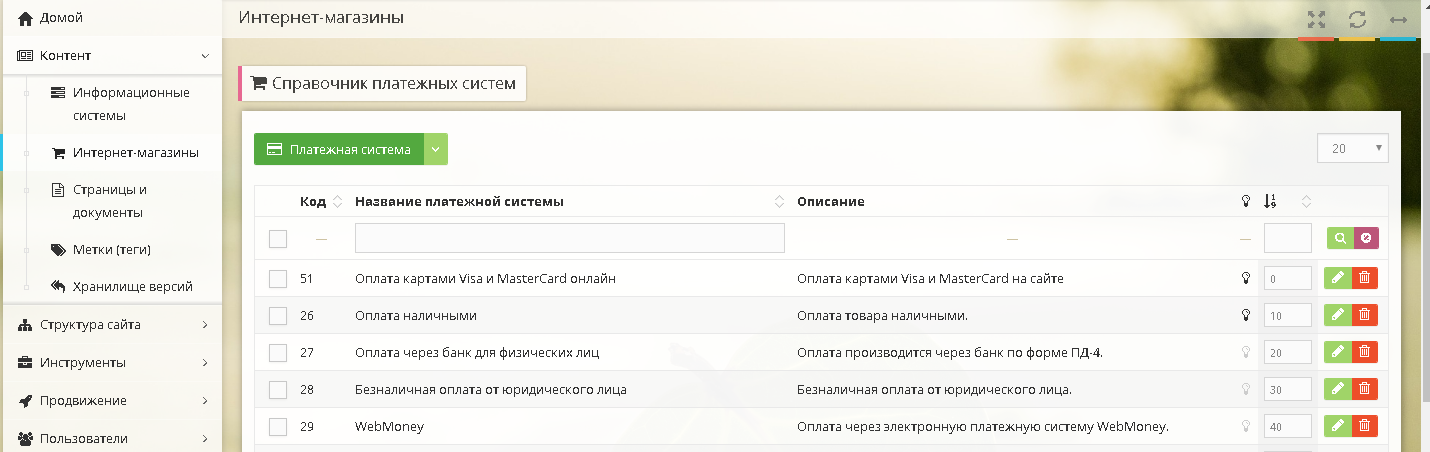Click the payment system name filter field

[569, 238]
